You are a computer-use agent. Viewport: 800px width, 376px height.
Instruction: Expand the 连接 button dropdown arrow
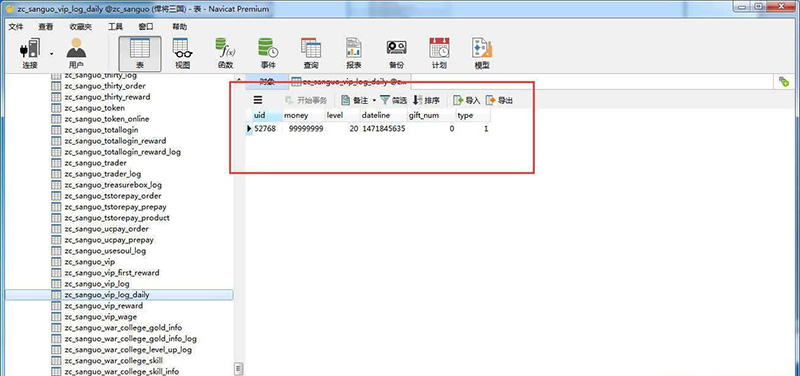coord(52,54)
